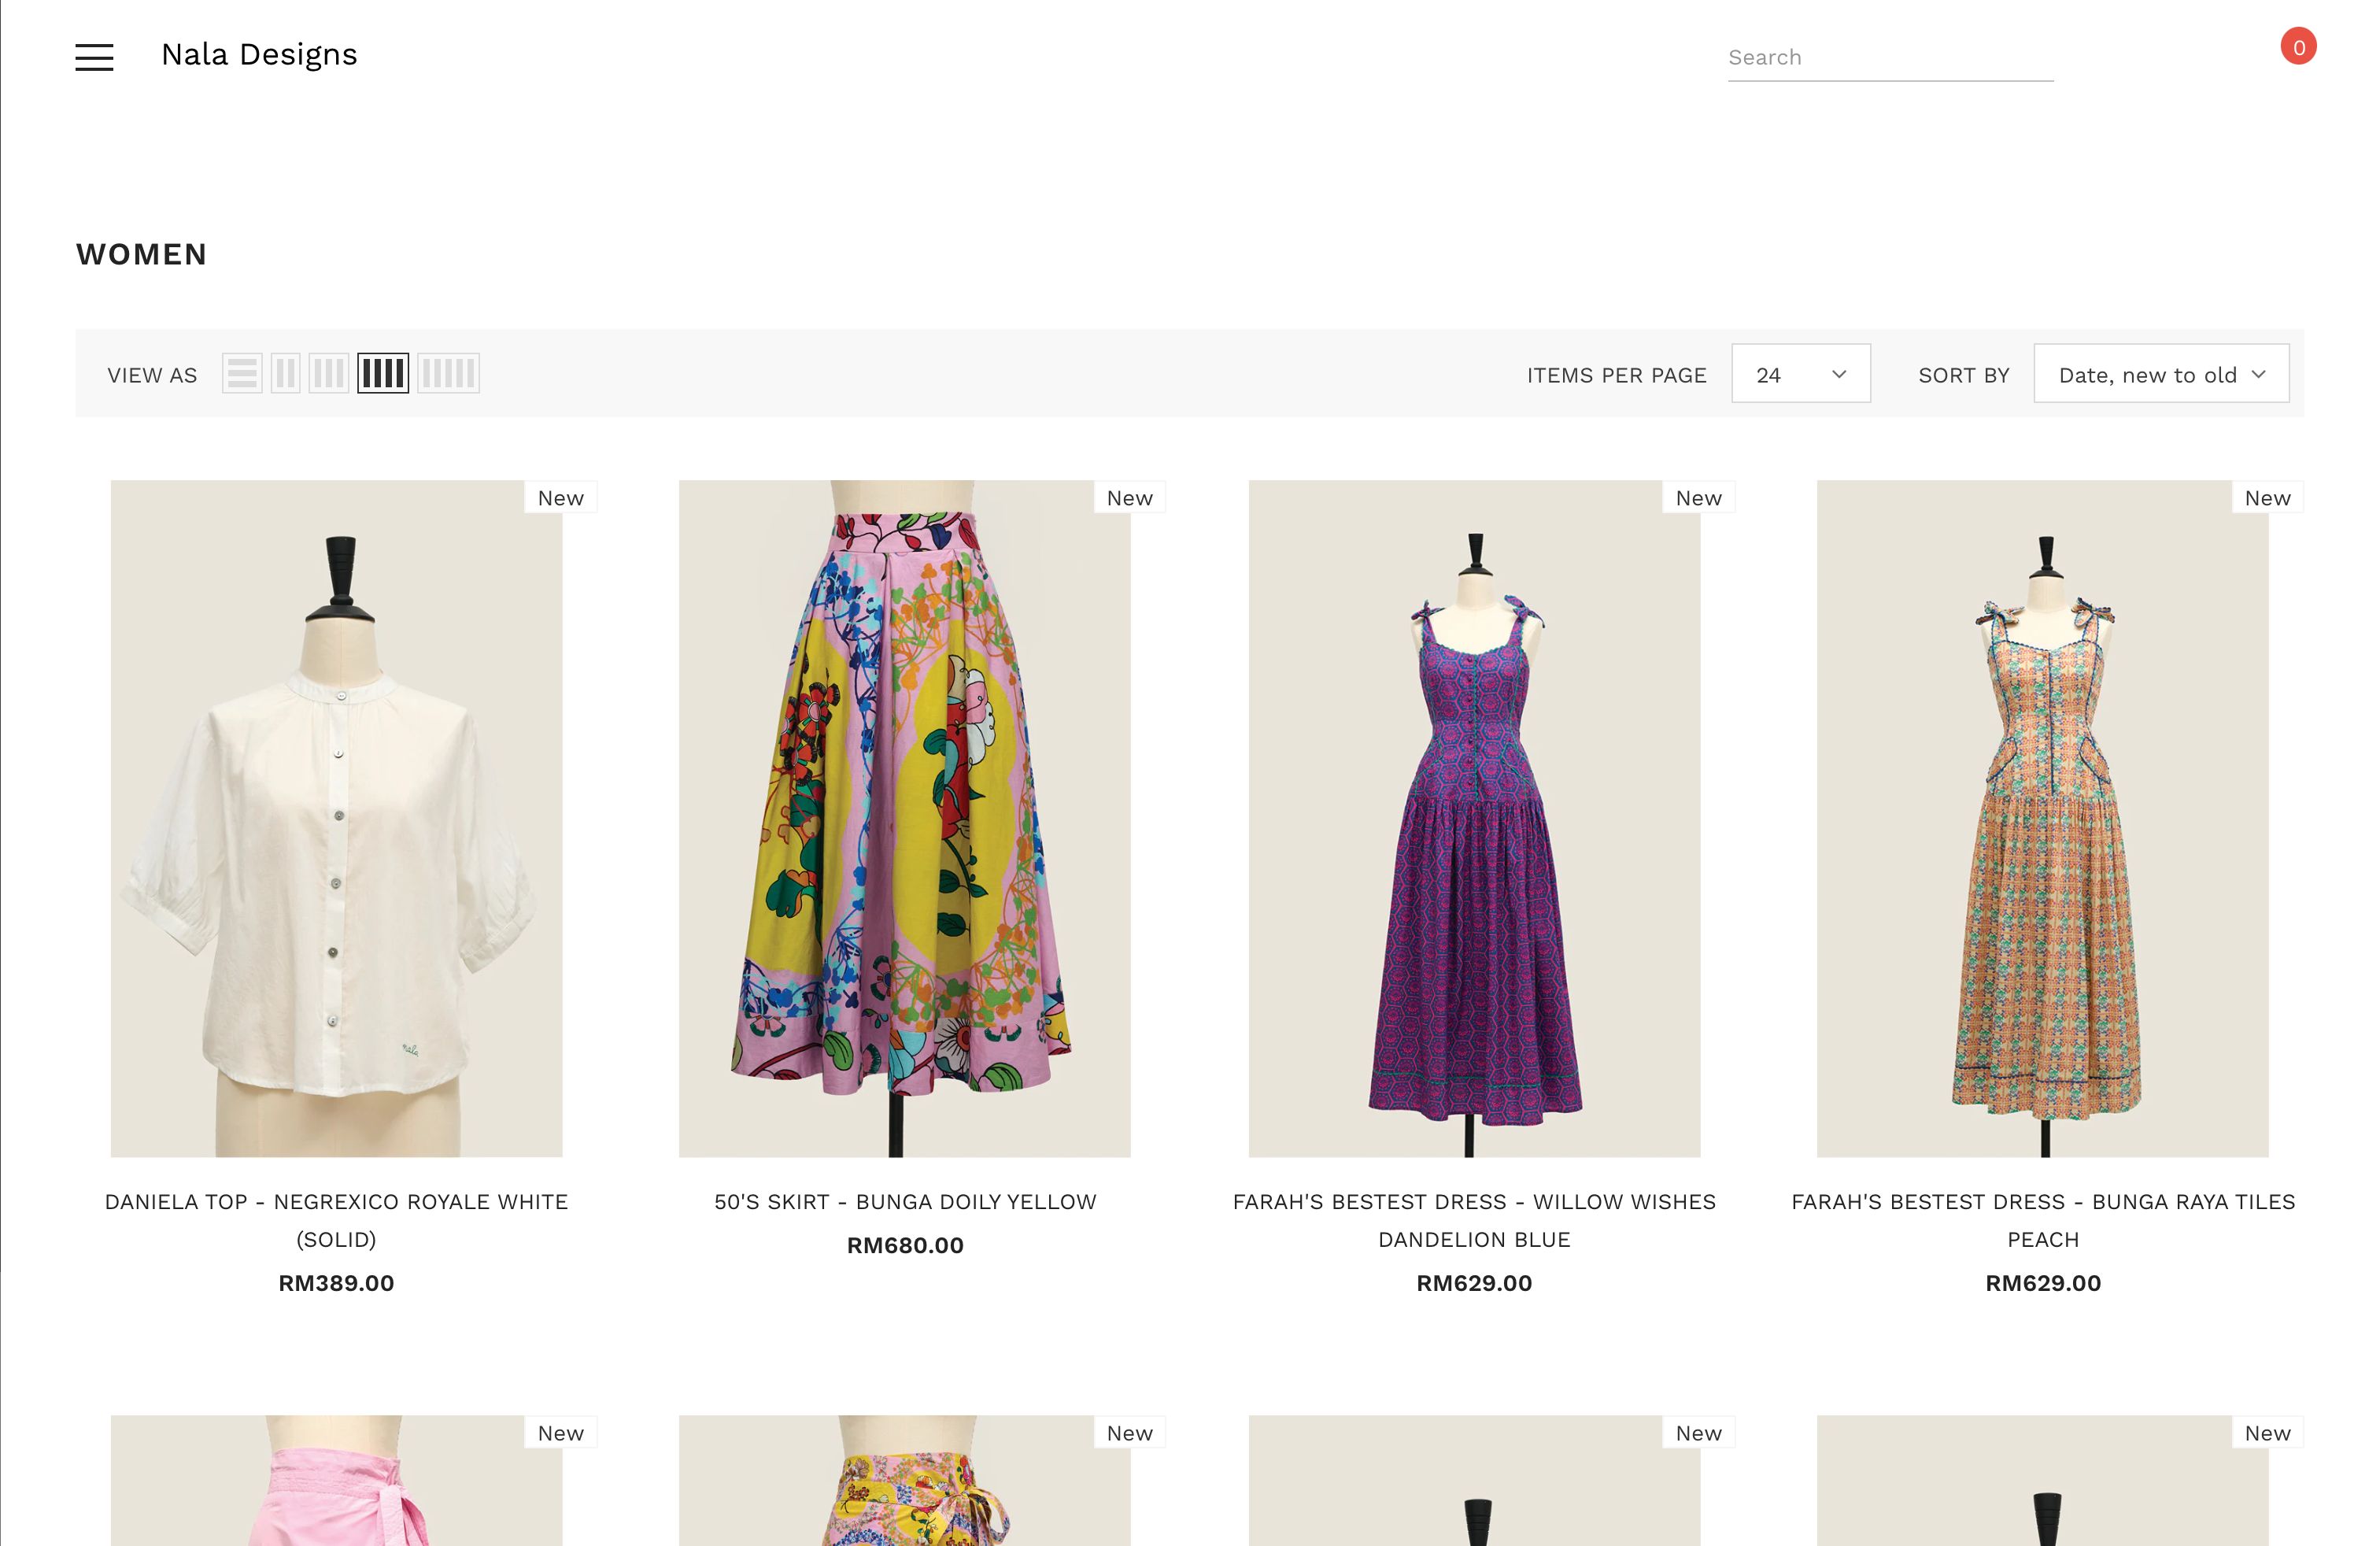2380x1546 pixels.
Task: Open 50's Skirt Bunga Doily Yellow link
Action: [905, 1201]
